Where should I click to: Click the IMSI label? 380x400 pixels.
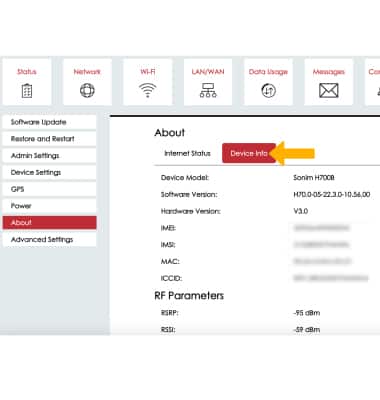168,245
